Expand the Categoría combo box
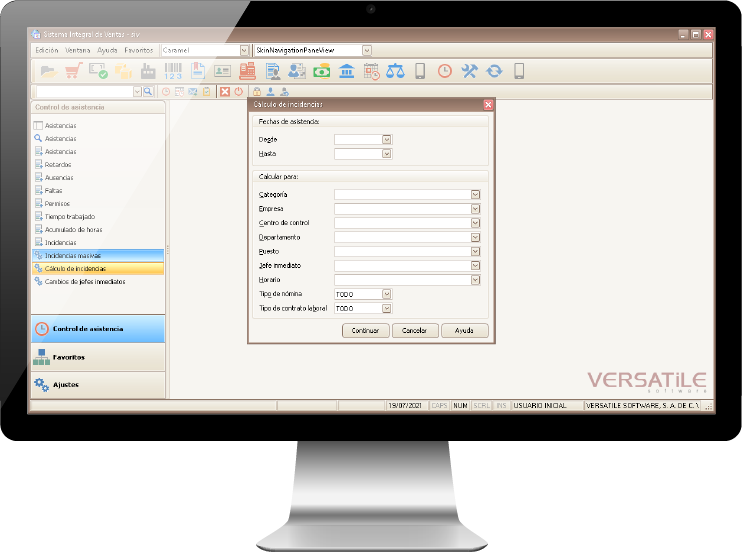The height and width of the screenshot is (552, 742). pyautogui.click(x=476, y=195)
